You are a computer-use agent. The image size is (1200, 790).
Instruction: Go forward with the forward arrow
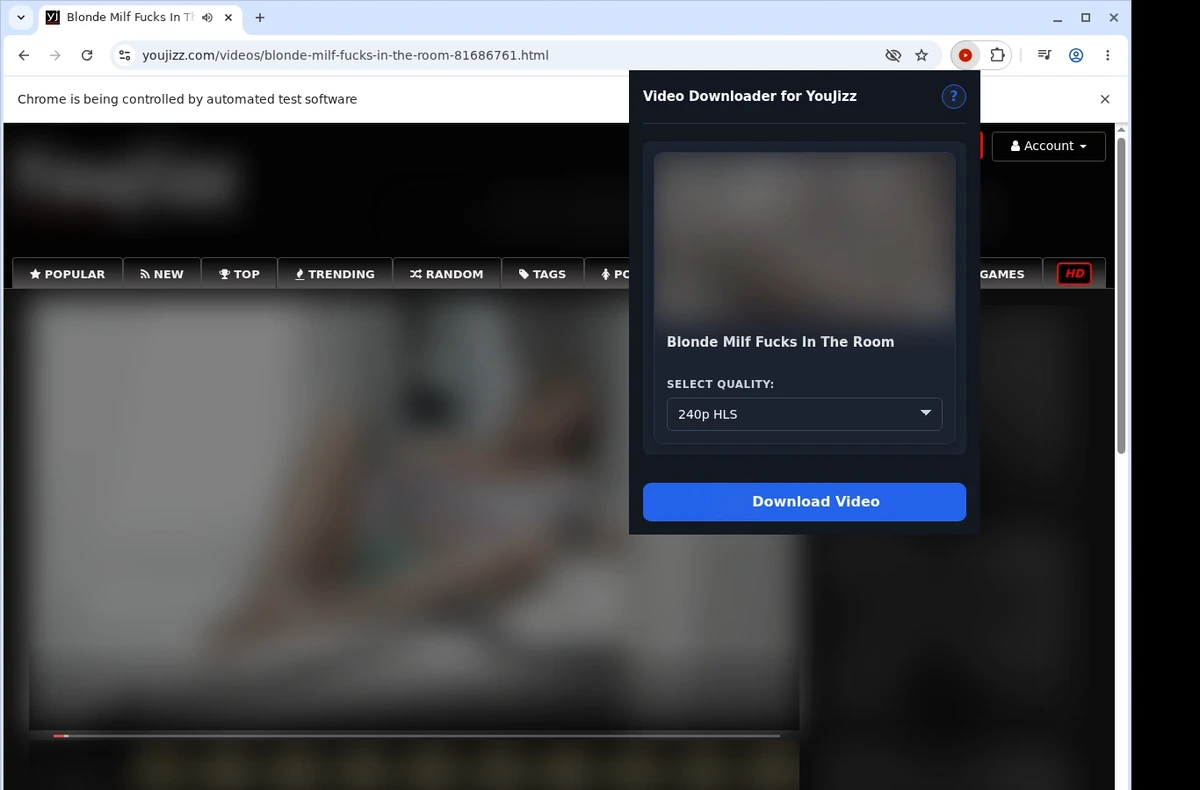(55, 55)
